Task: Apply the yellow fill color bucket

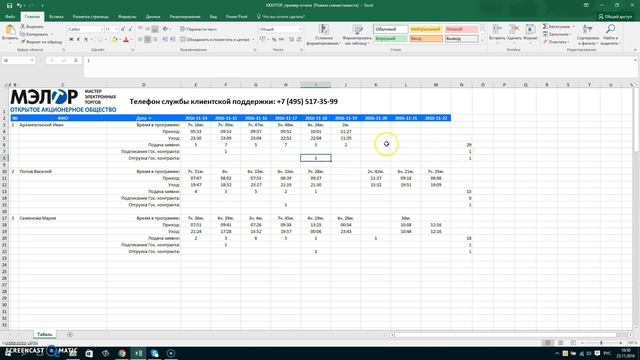Action: [x=115, y=40]
